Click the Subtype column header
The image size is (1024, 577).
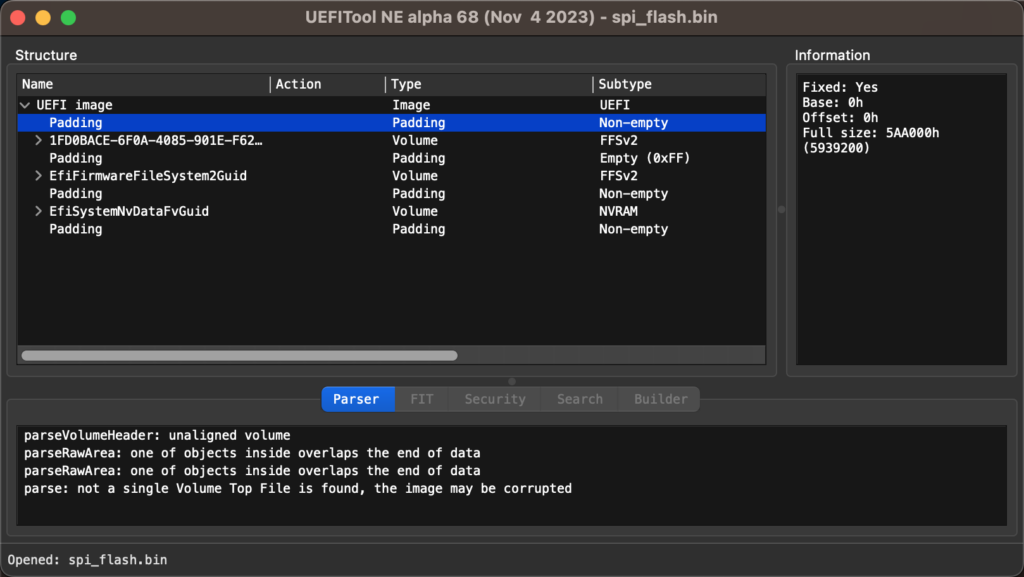679,84
